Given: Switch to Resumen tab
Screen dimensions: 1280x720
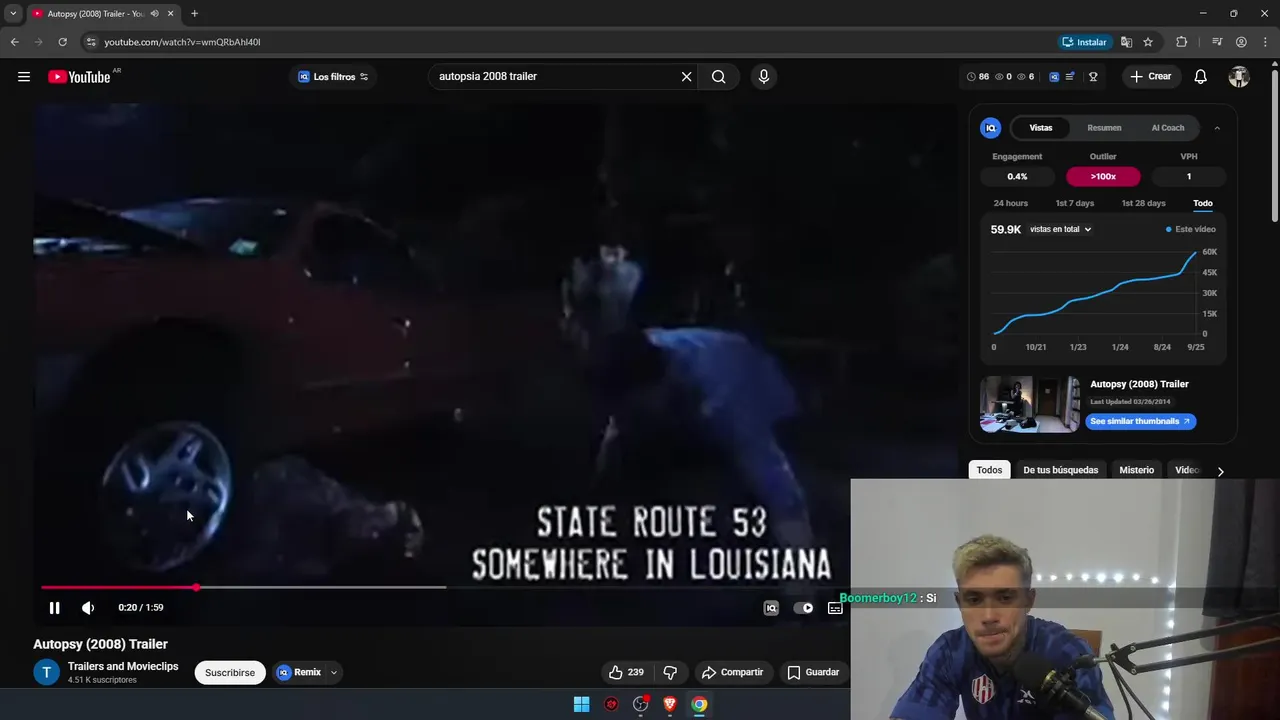Looking at the screenshot, I should point(1104,128).
